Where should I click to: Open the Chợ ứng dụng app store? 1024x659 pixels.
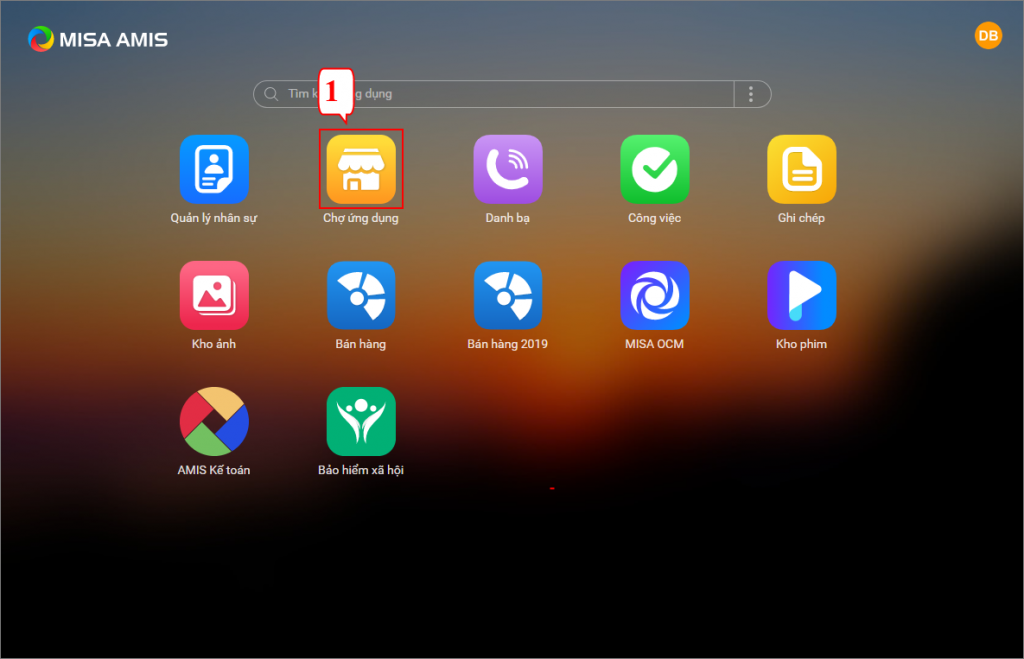click(x=361, y=169)
